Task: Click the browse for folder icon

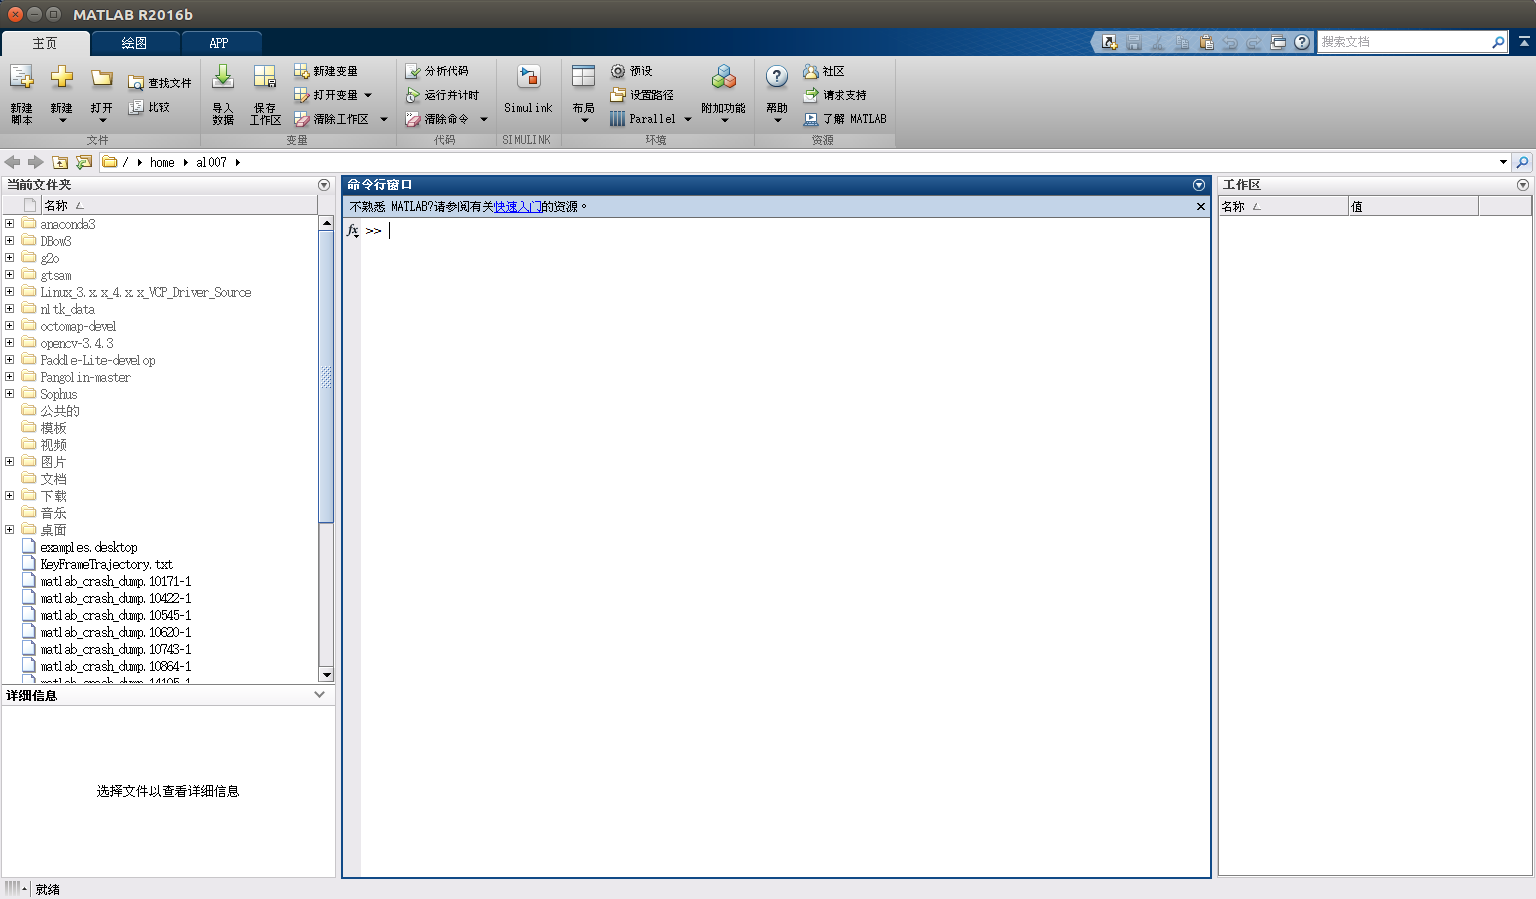Action: pos(84,162)
